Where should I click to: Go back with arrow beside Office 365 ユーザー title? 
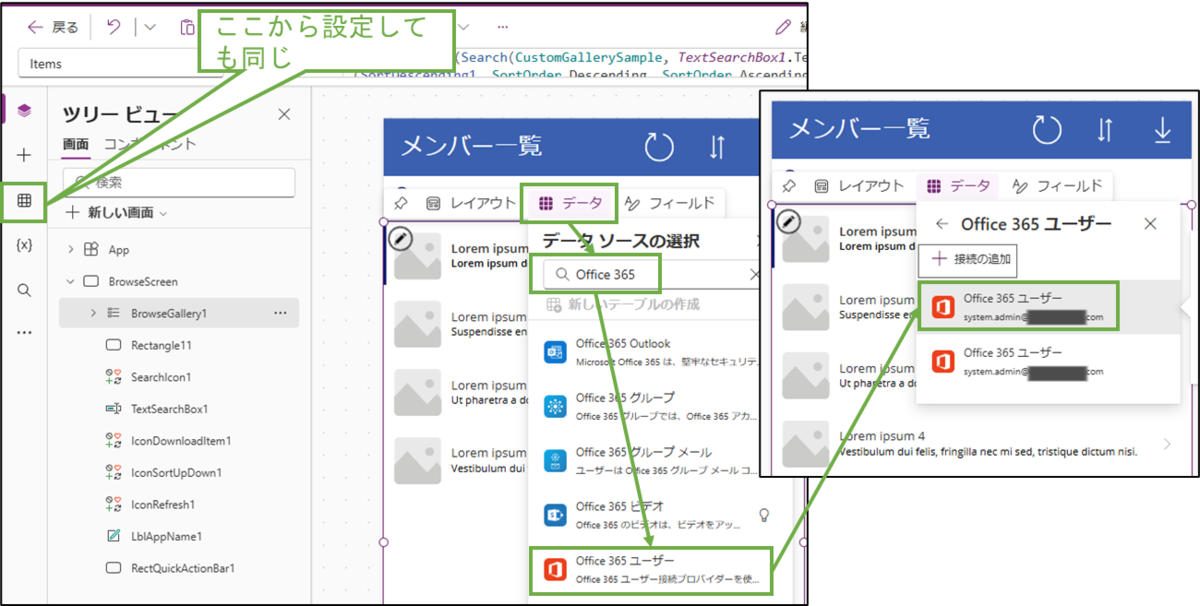(x=942, y=224)
